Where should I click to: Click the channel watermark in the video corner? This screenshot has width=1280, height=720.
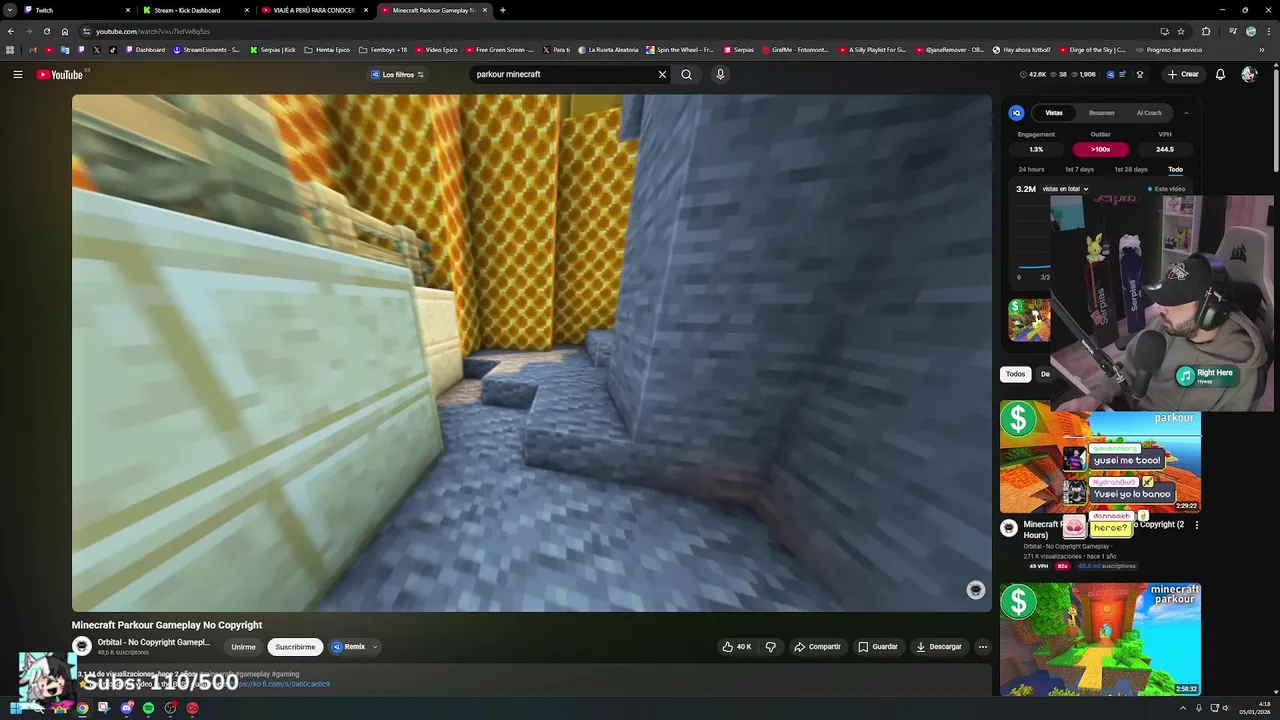click(x=976, y=590)
